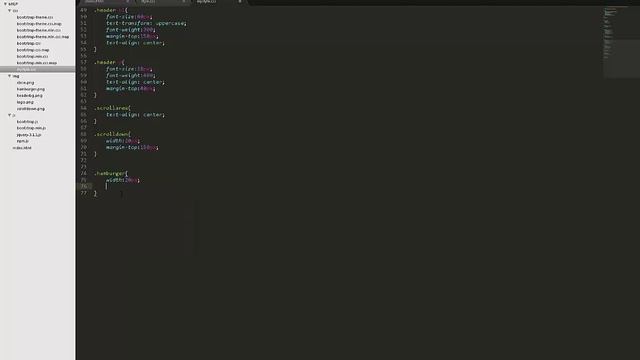The width and height of the screenshot is (640, 360).
Task: Click text-align: center on line 65
Action: [x=136, y=115]
